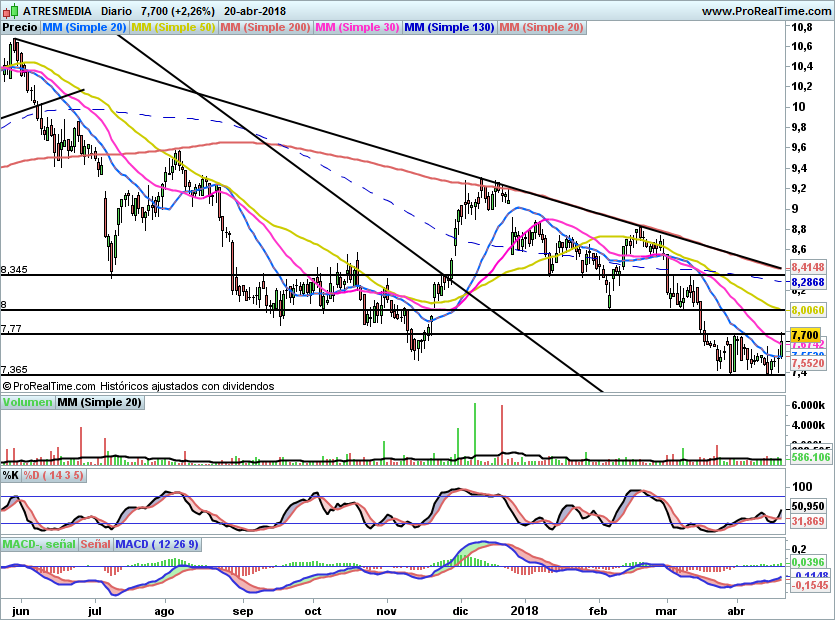This screenshot has height=620, width=835.
Task: Select the dark blue MM (Simple 130) label
Action: (x=449, y=28)
